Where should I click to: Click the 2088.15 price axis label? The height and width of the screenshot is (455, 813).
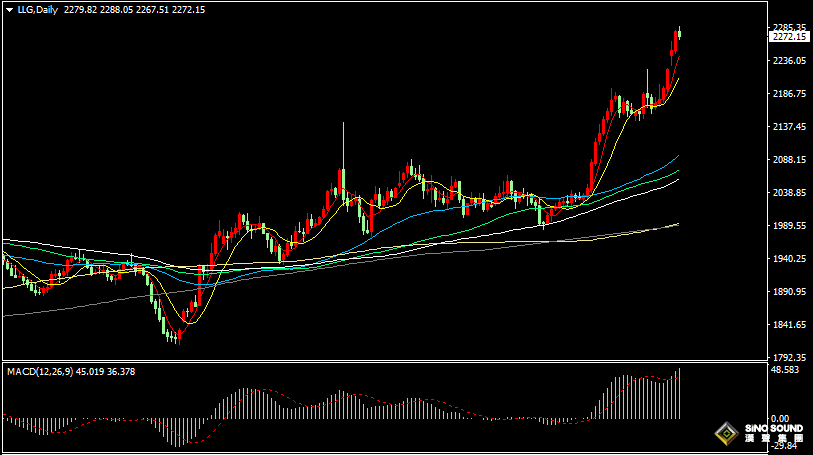pos(789,160)
